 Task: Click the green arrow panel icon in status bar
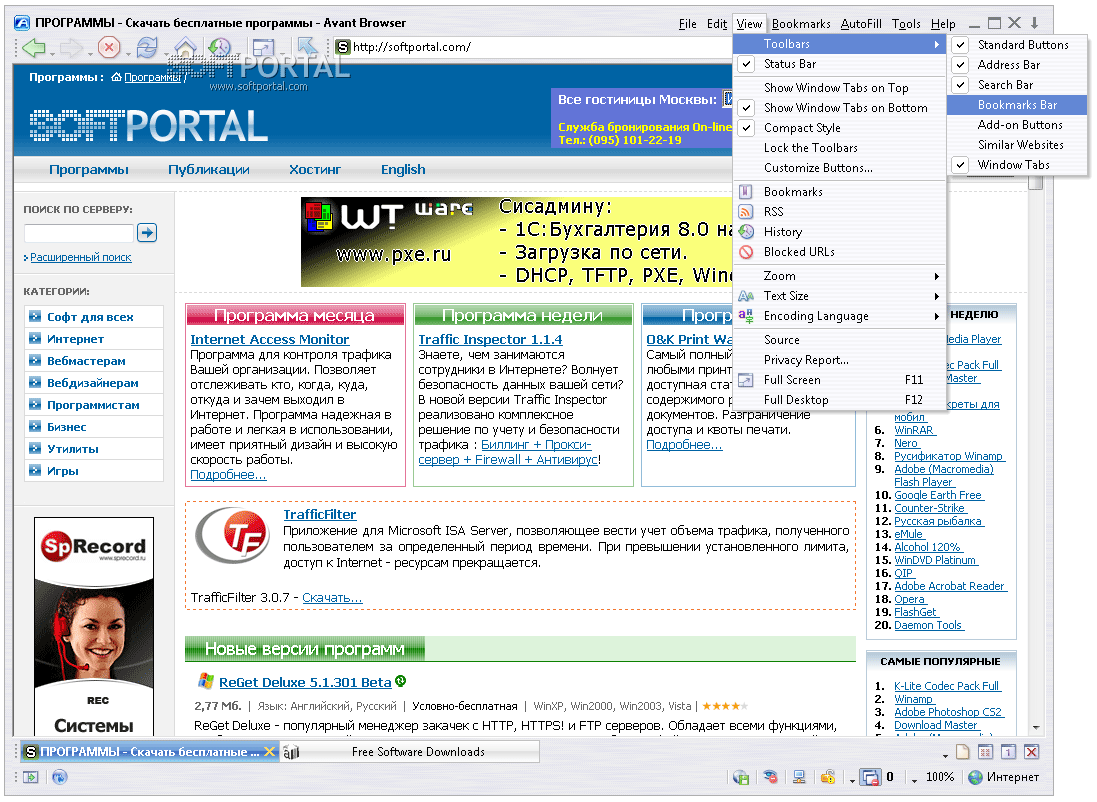(30, 777)
